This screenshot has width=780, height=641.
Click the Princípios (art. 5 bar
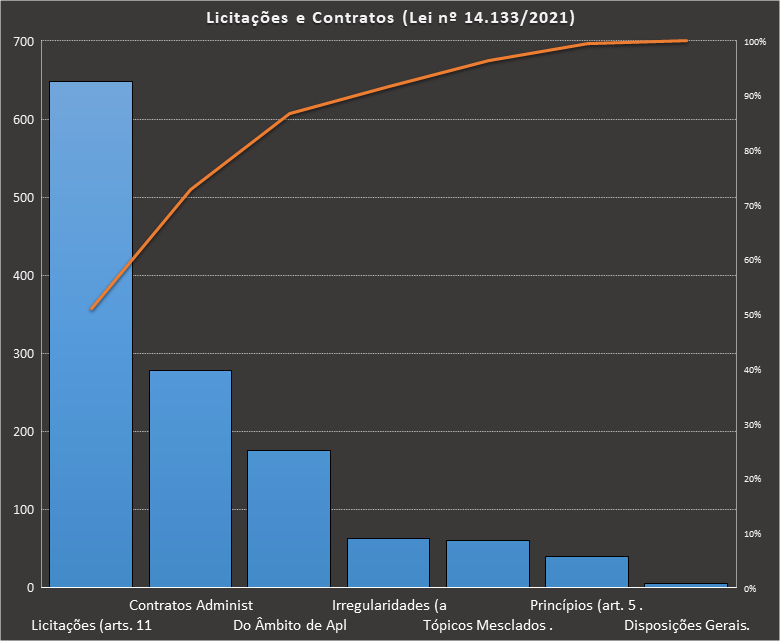tap(586, 571)
